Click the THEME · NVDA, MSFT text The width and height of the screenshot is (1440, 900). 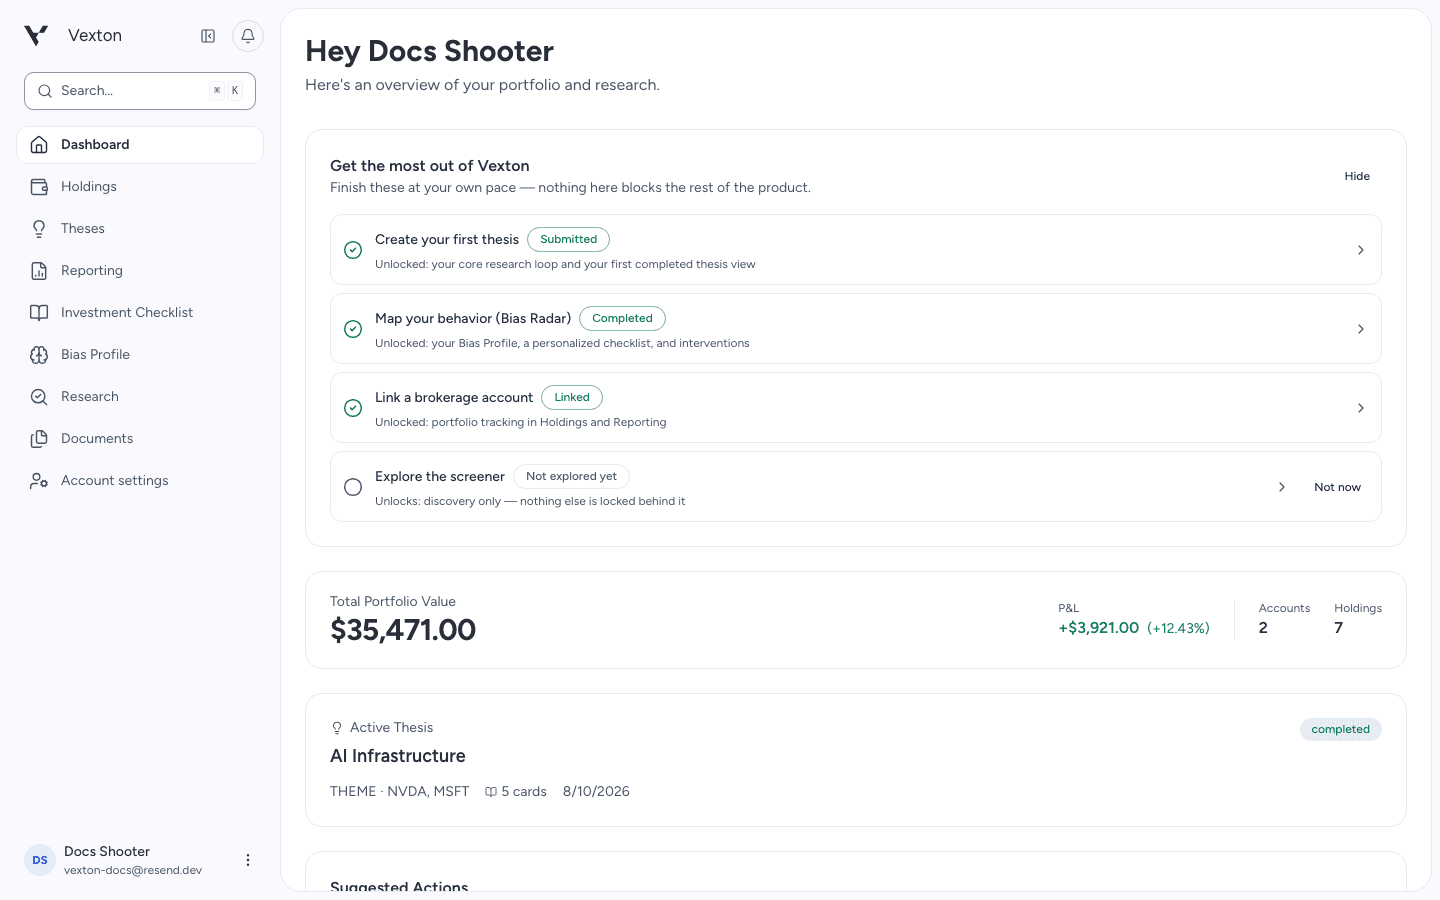tap(399, 792)
